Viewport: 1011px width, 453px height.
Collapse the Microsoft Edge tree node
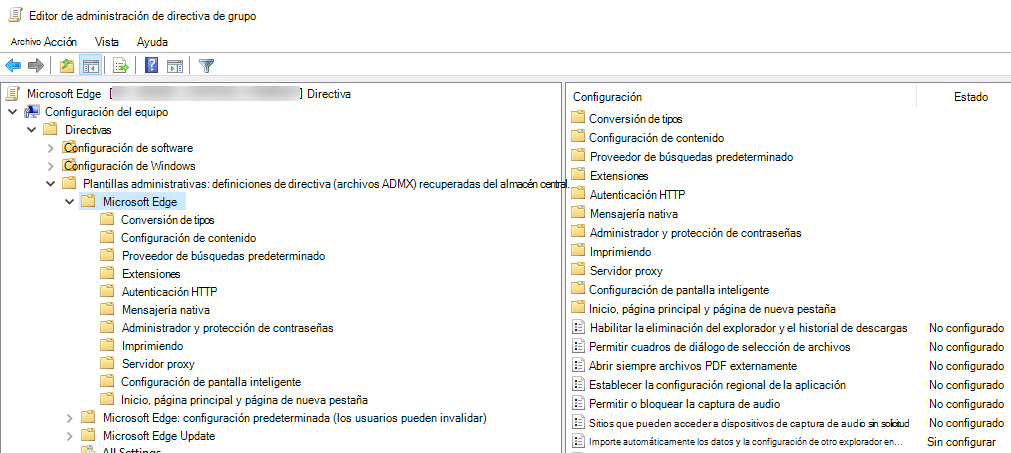coord(70,202)
